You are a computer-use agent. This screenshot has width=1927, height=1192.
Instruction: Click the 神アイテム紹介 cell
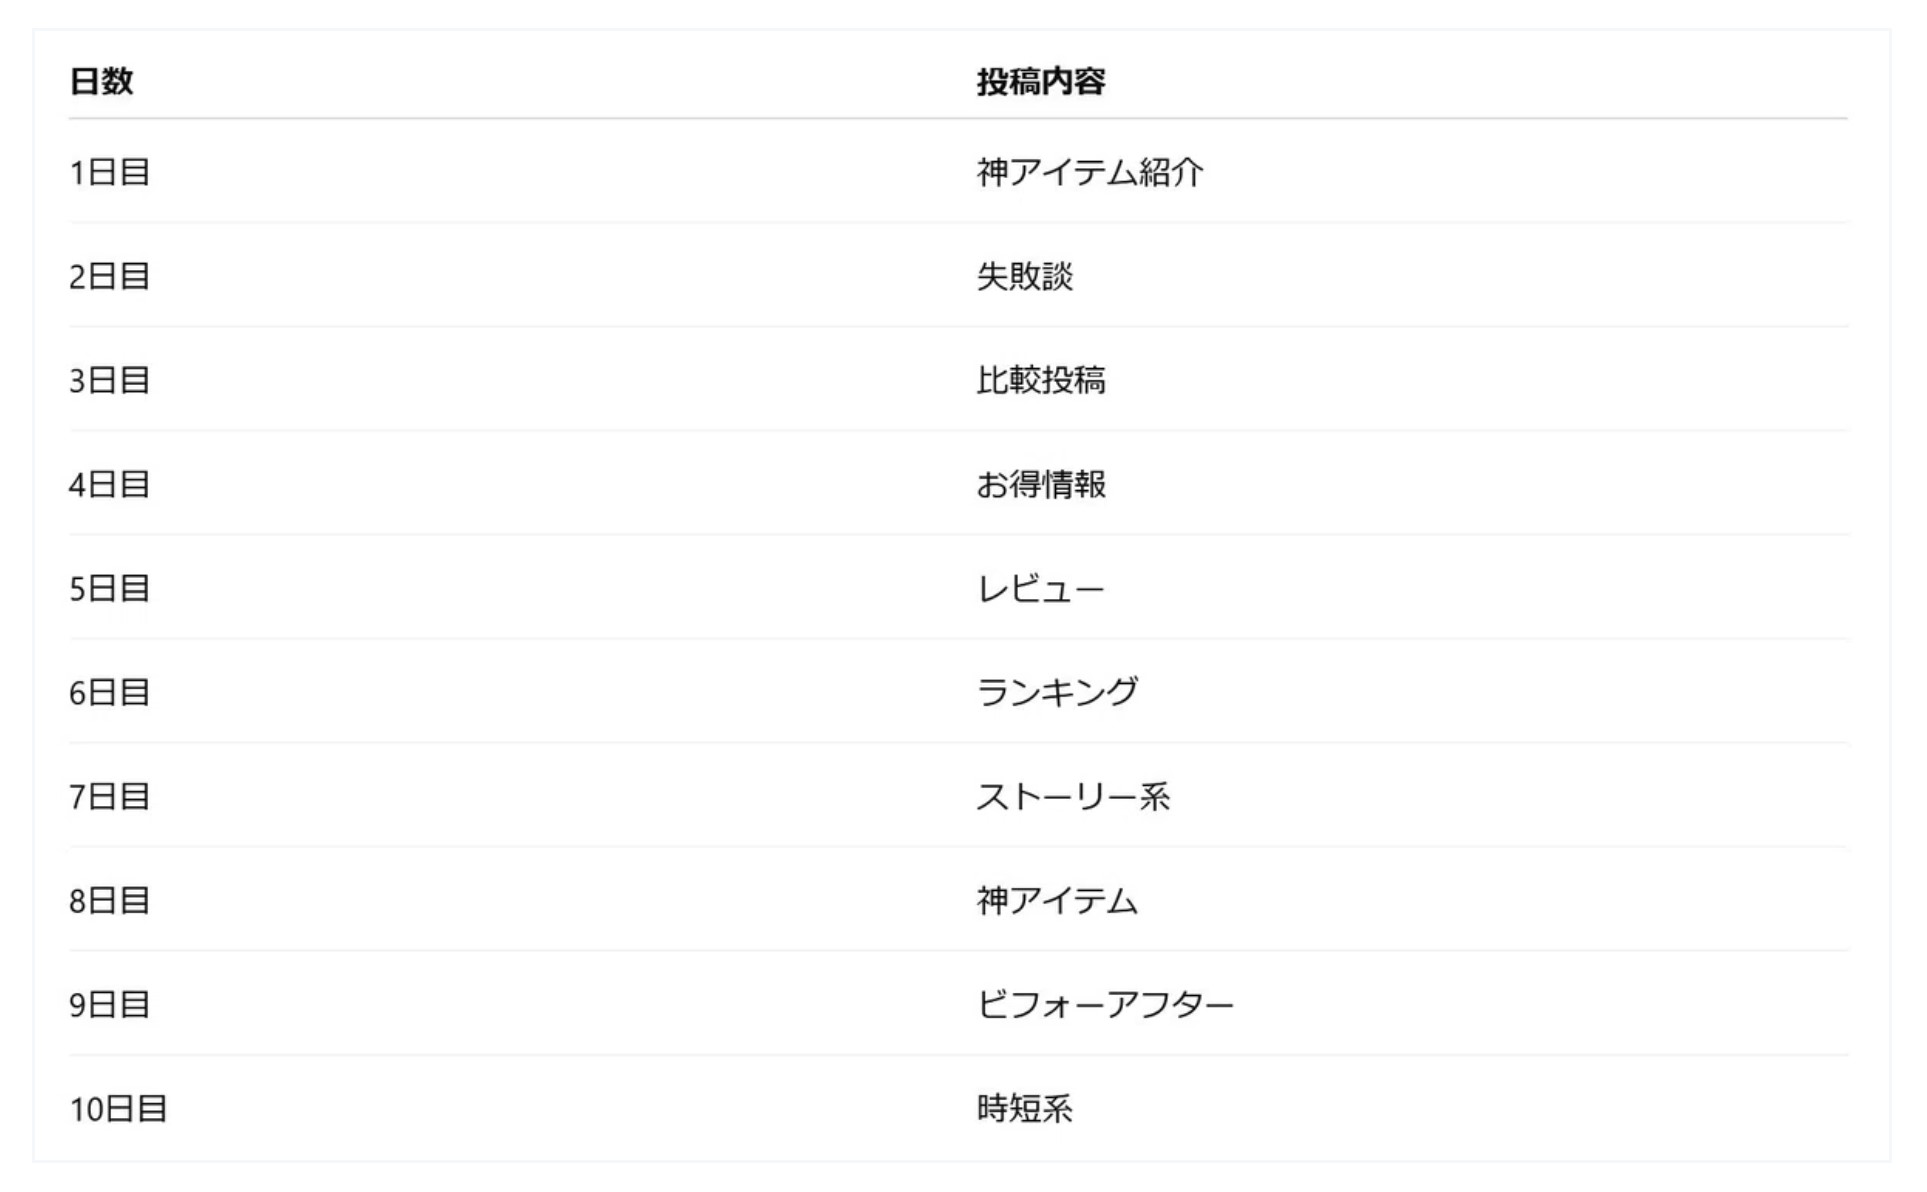point(1089,173)
